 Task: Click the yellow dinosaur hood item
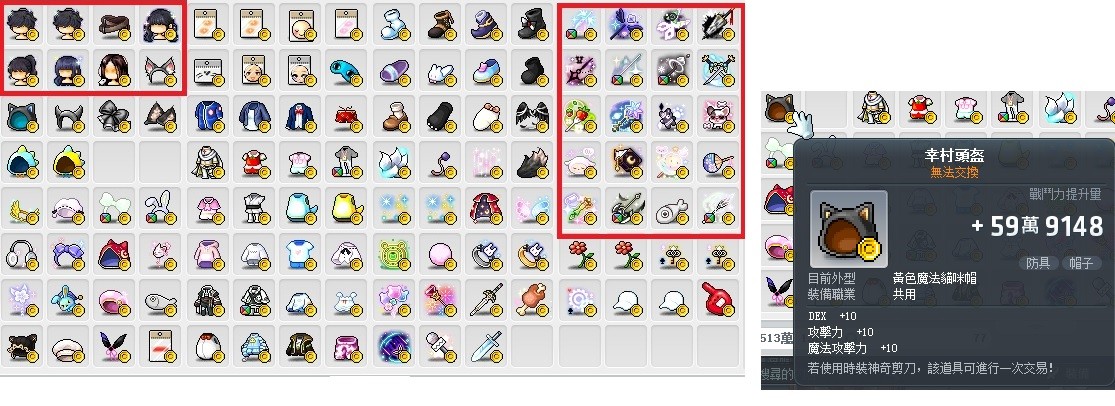point(69,162)
